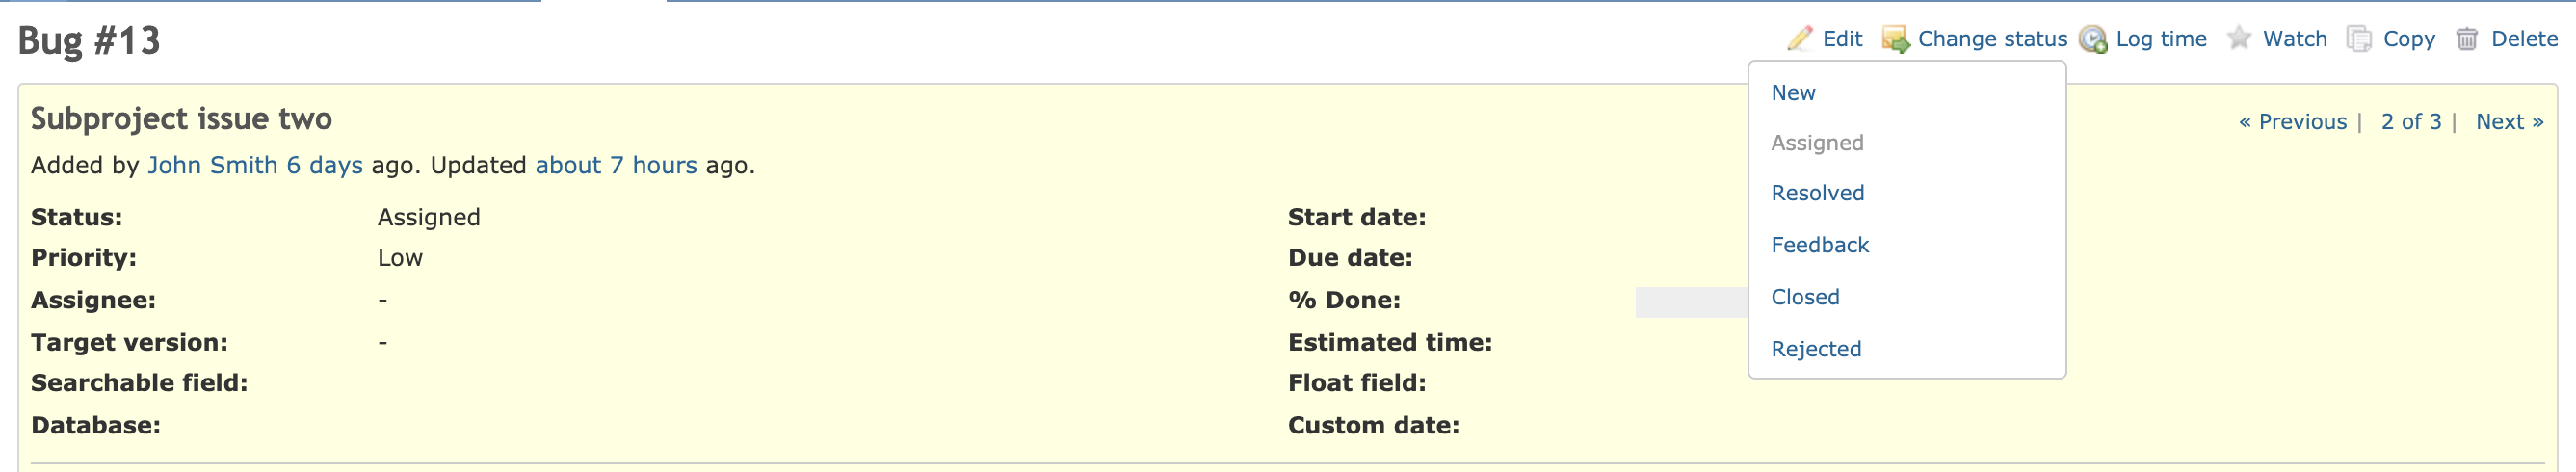Click the 'about 7 hours' updated link
Viewport: 2576px width, 472px height.
(615, 165)
